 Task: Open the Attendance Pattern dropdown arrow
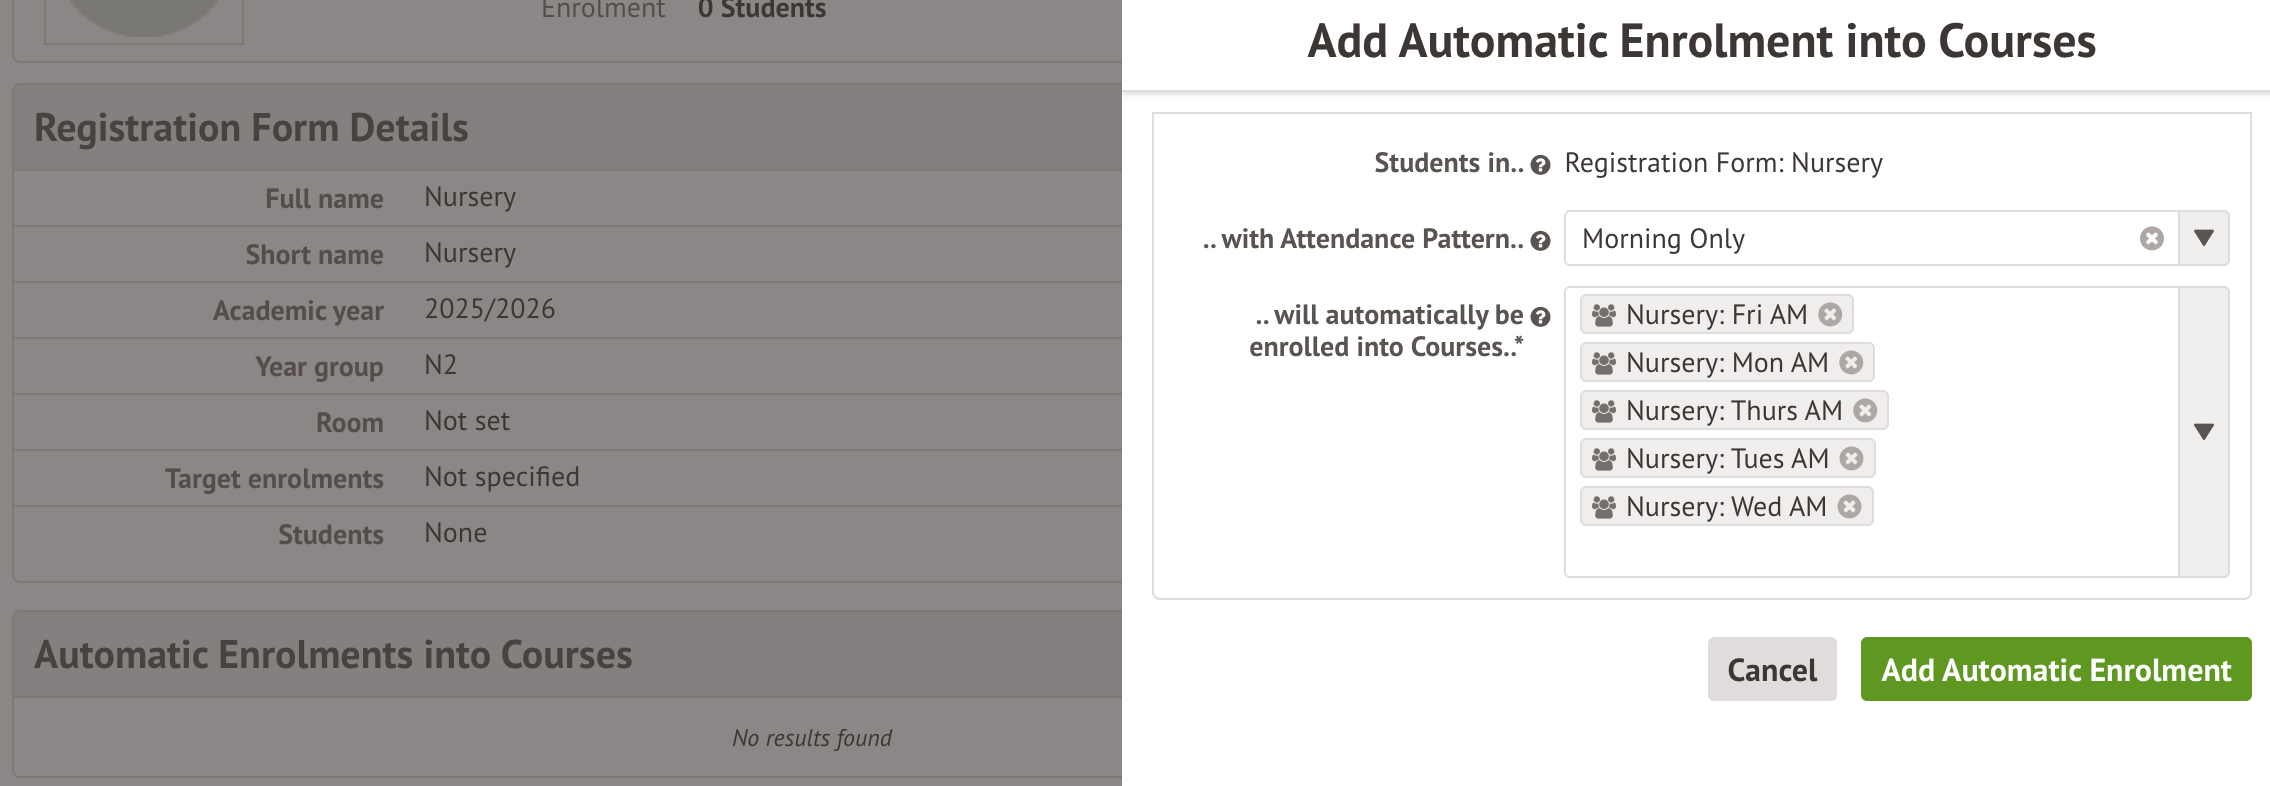point(2203,239)
